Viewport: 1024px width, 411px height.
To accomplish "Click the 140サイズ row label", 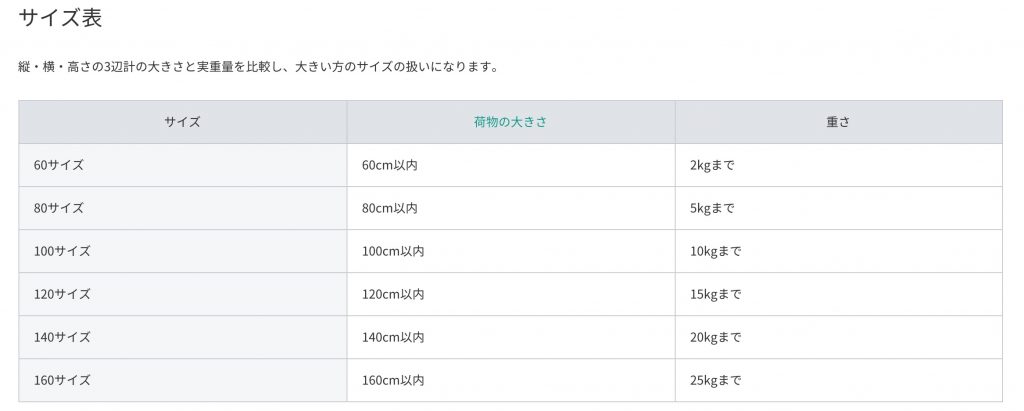I will click(62, 338).
